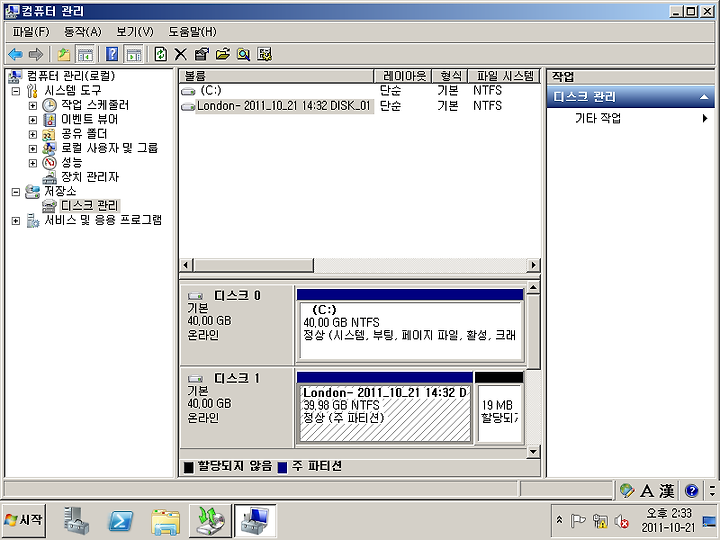This screenshot has height=540, width=720.
Task: Click the Open folder toolbar icon
Action: point(223,54)
